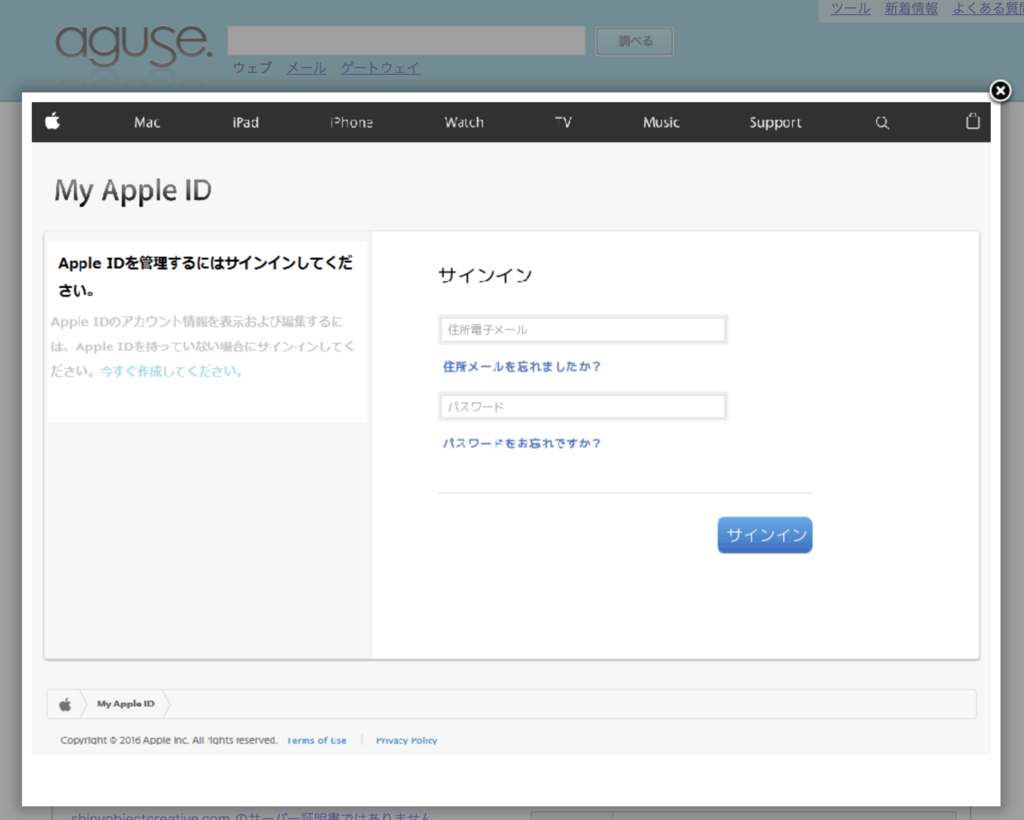Click 今すぐ作成してください link
Screen dimensions: 1024x820
[171, 371]
